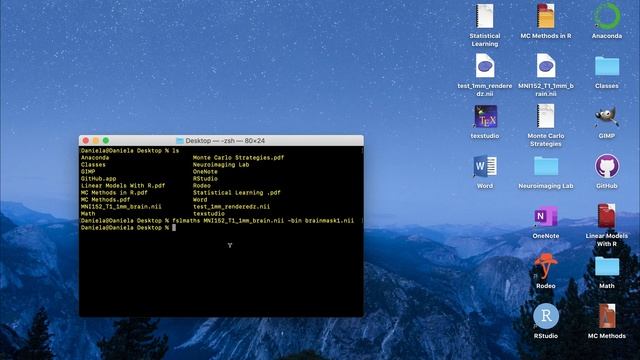Click the Terminal cursor at the prompt

pyautogui.click(x=174, y=228)
